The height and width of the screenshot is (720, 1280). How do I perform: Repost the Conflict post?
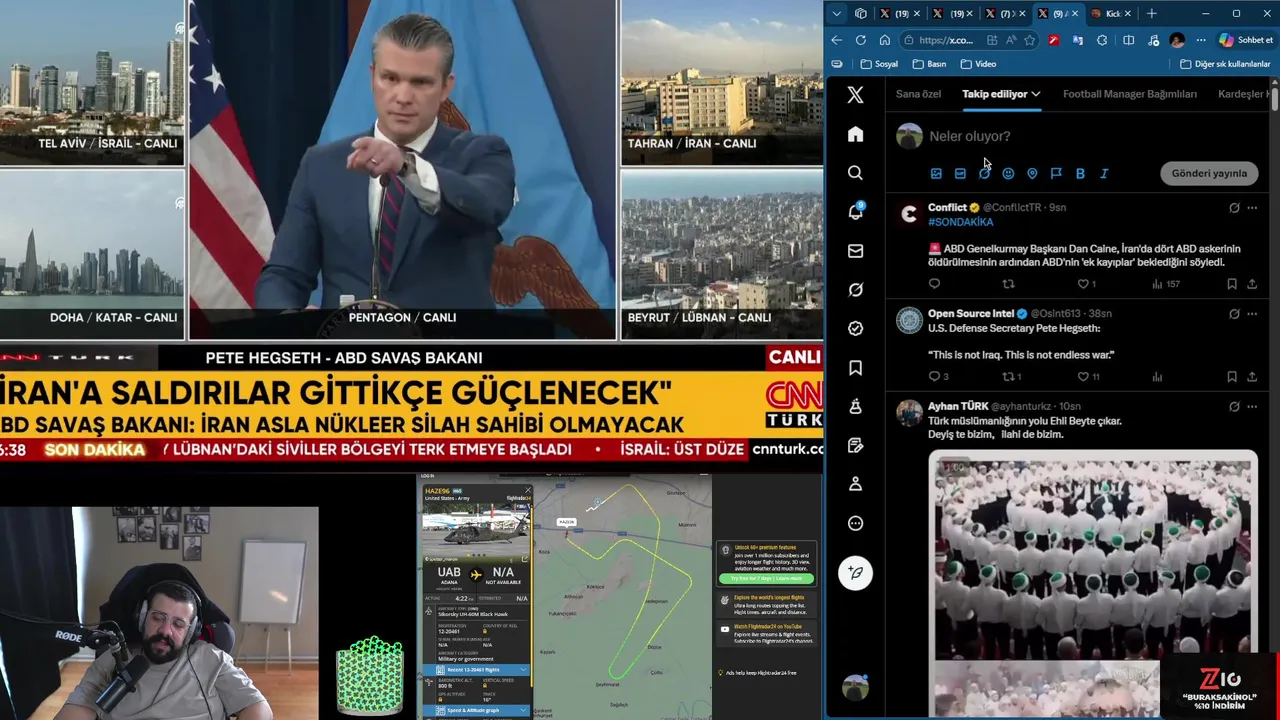click(x=1008, y=284)
